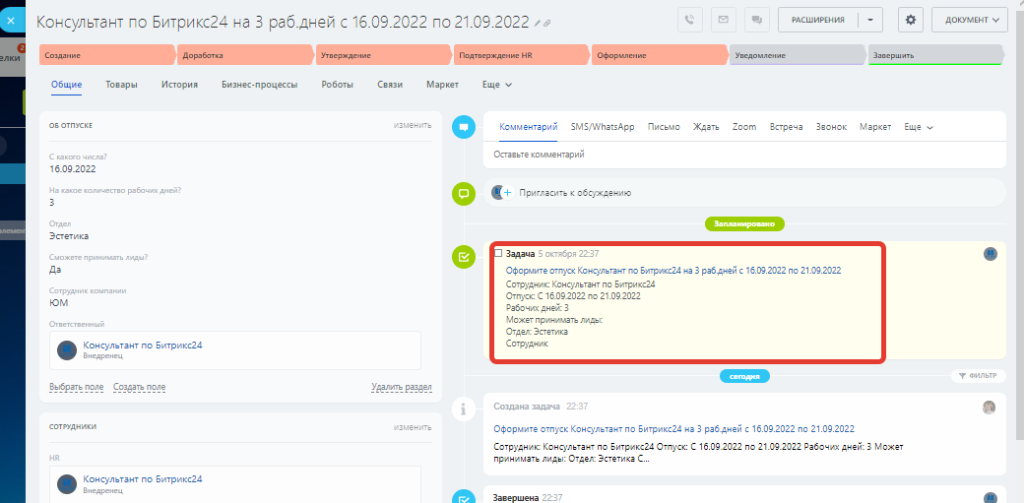Viewport: 1024px width, 503px height.
Task: Click avatar at right of planned task
Action: pyautogui.click(x=990, y=253)
